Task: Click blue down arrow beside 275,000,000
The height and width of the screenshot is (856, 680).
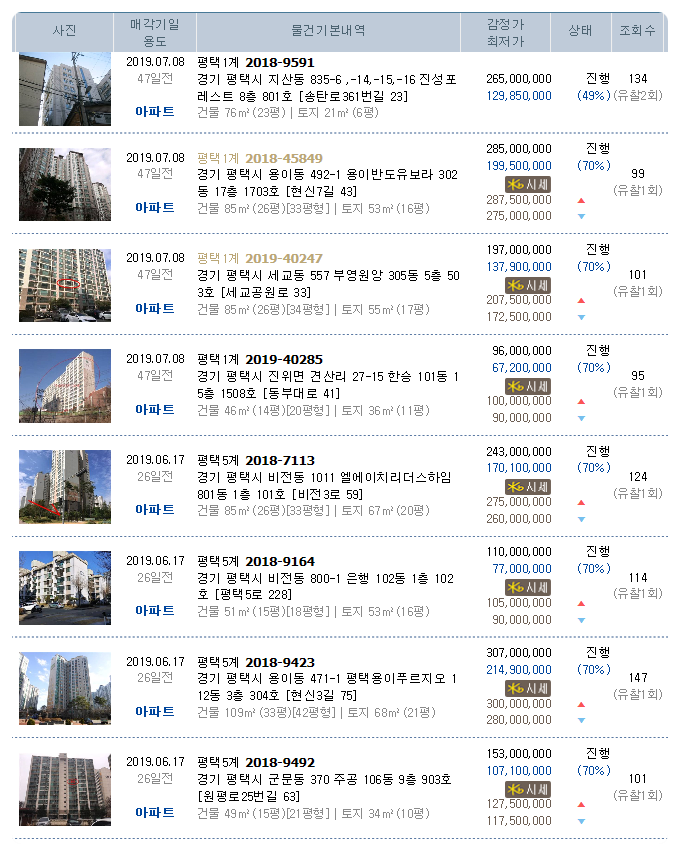Action: click(x=581, y=216)
